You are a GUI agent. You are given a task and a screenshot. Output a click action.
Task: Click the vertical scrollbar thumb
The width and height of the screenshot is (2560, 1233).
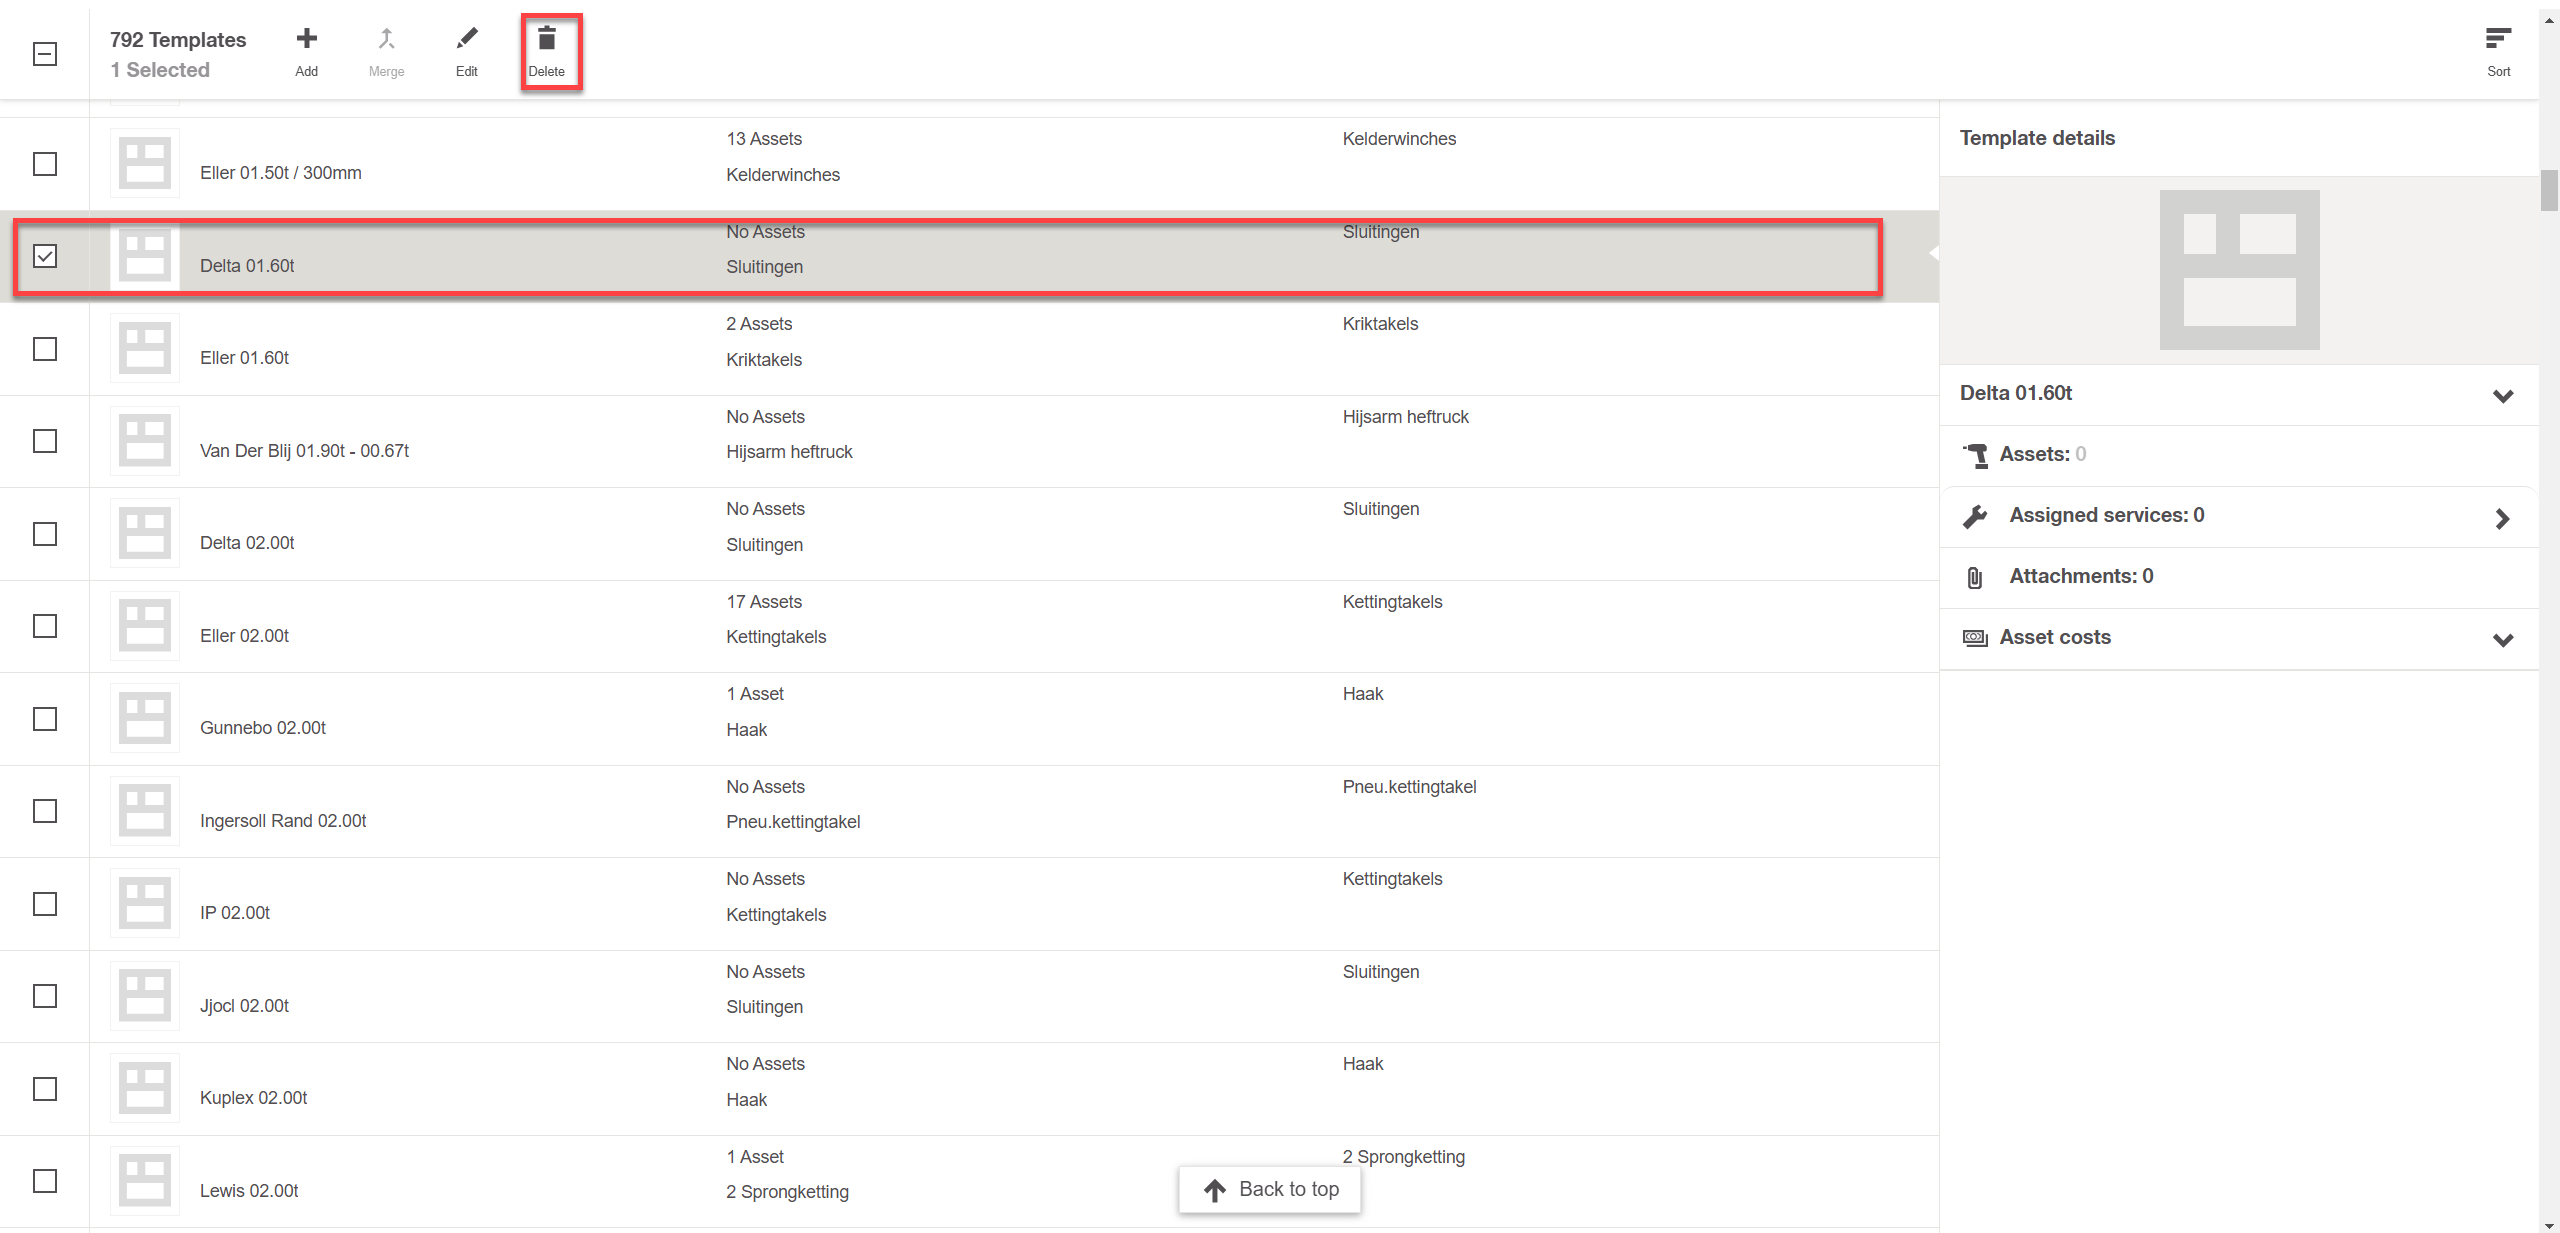(x=2549, y=190)
